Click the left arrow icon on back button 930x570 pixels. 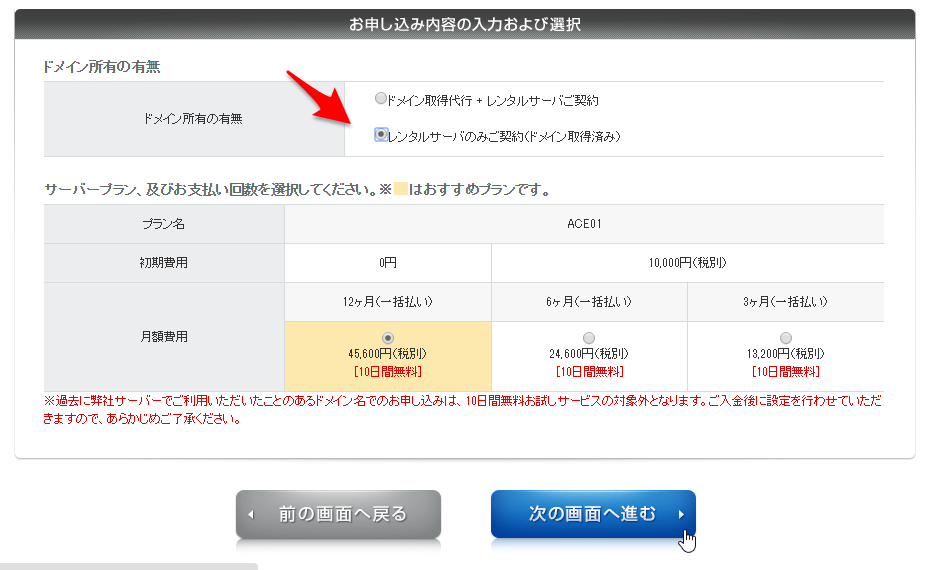tap(251, 515)
